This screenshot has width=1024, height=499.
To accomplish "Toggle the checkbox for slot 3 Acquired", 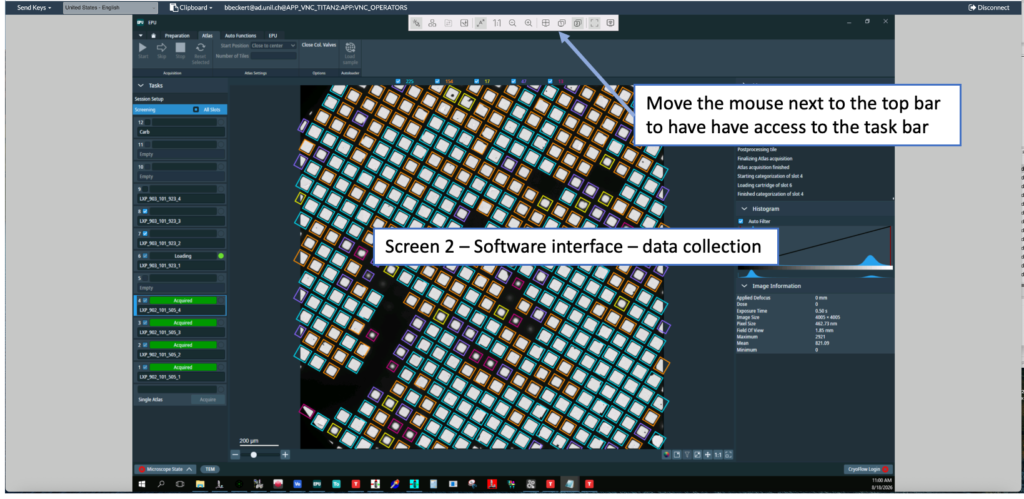I will point(146,323).
